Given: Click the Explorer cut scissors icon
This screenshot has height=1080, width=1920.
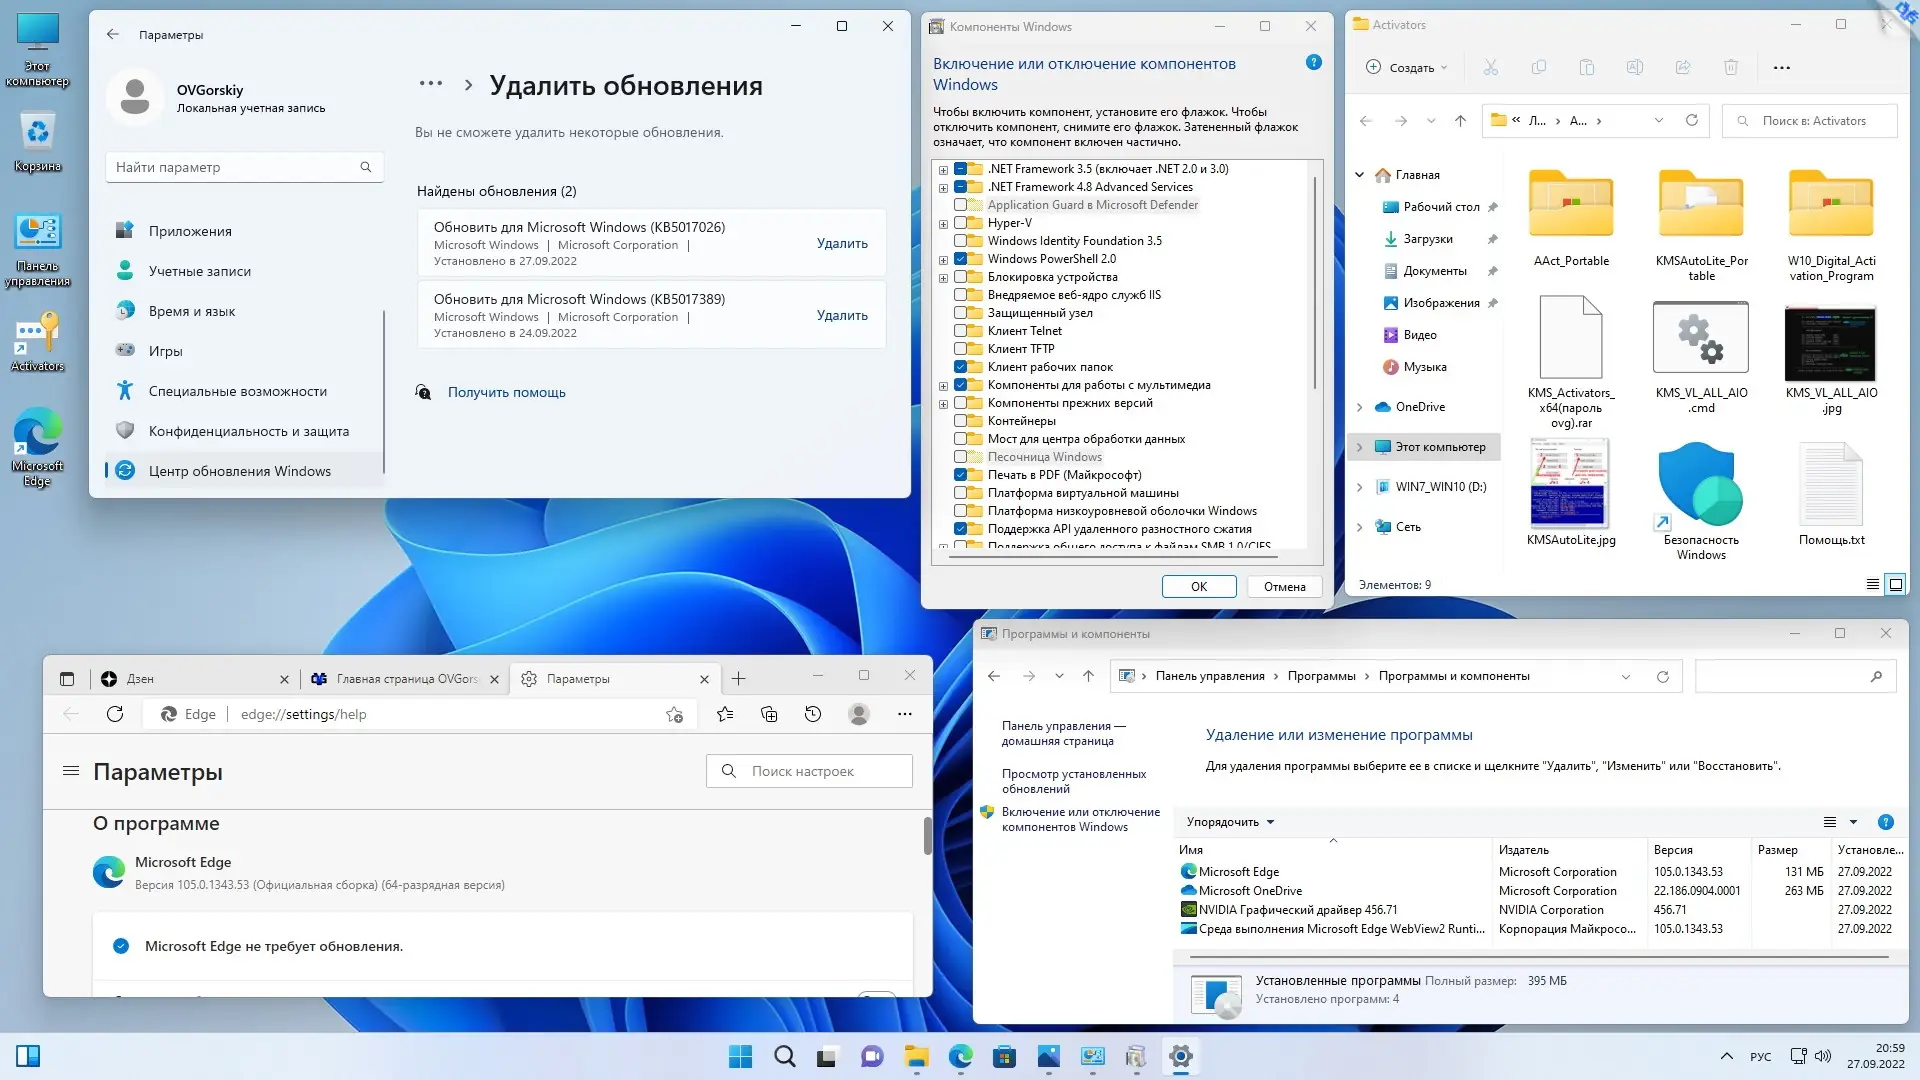Looking at the screenshot, I should [1490, 67].
